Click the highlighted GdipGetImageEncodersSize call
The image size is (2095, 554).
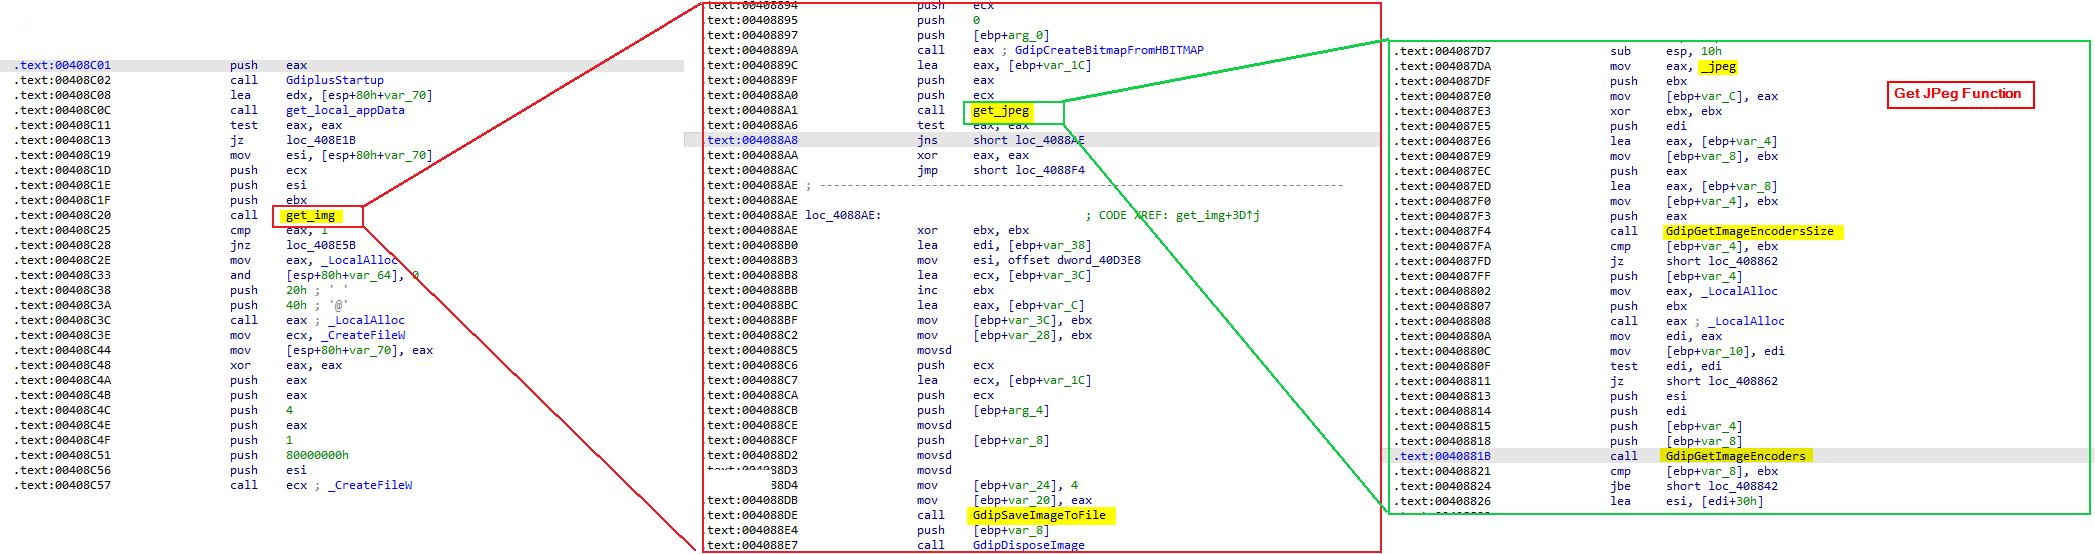point(1749,231)
